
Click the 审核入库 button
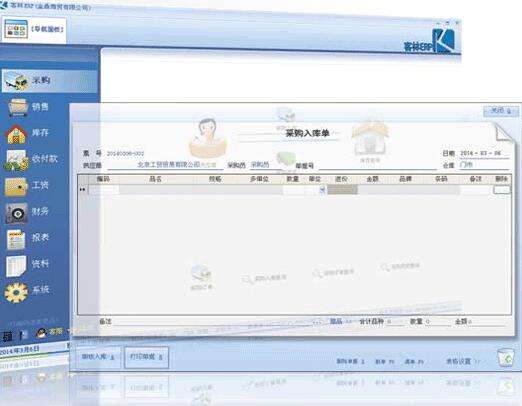click(98, 357)
